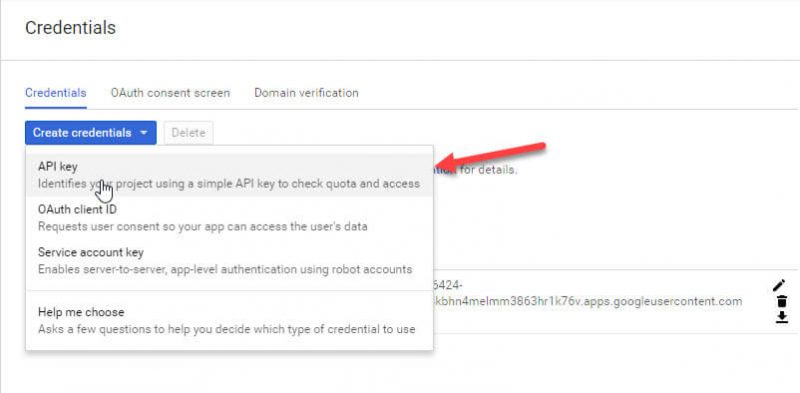This screenshot has height=393, width=800.
Task: Download the credential JSON via download icon
Action: (782, 317)
